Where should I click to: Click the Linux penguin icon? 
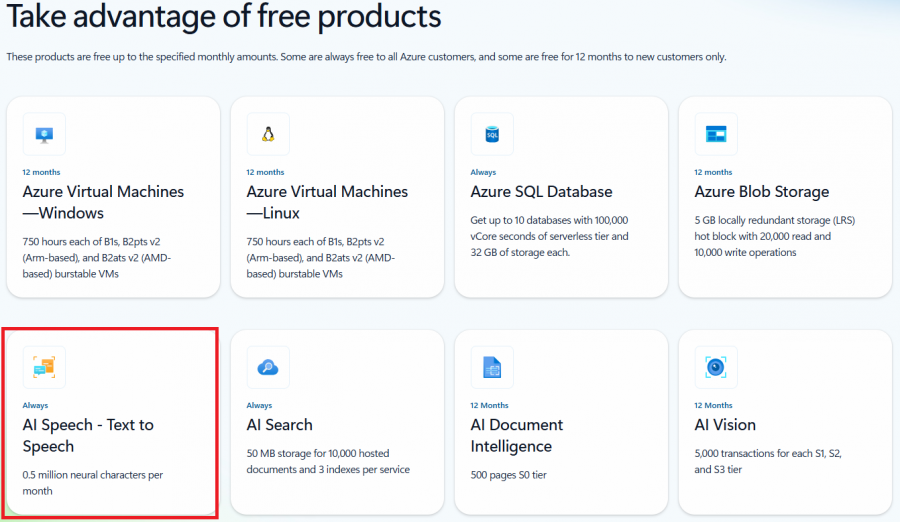click(x=268, y=134)
